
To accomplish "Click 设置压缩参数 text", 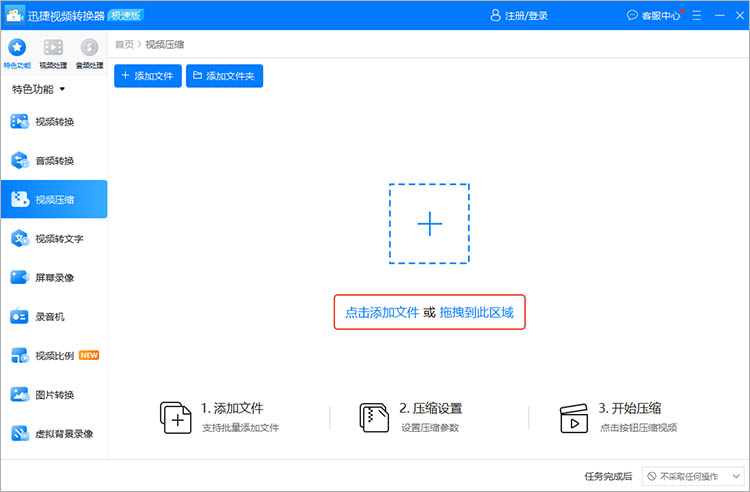I will pos(430,427).
